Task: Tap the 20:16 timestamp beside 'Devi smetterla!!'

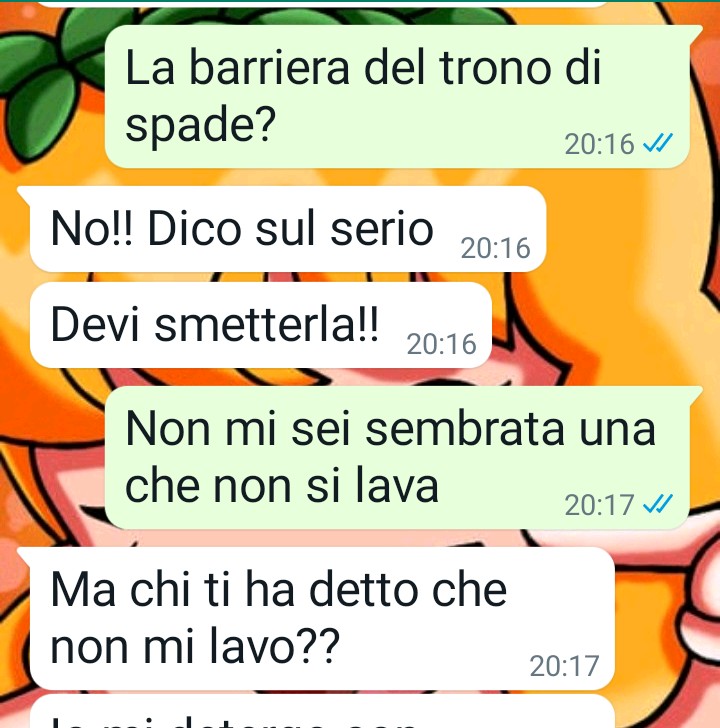Action: [441, 344]
